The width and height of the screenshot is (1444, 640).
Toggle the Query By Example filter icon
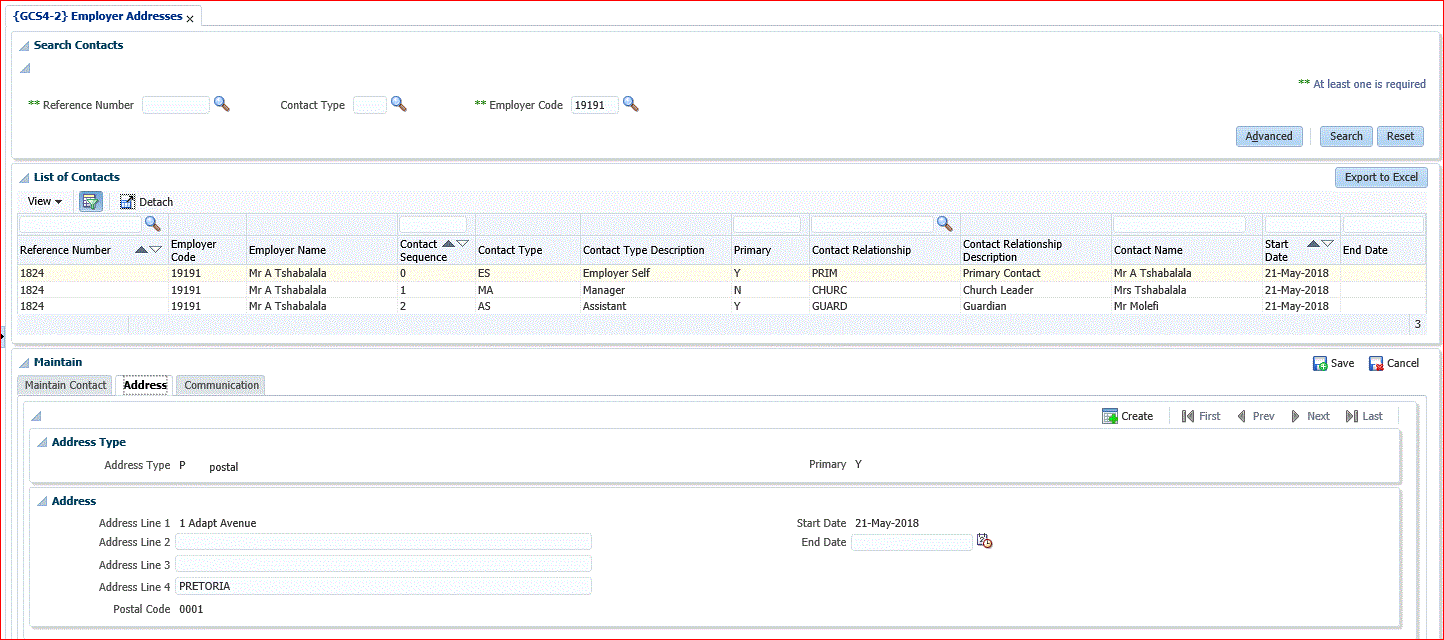pos(91,201)
